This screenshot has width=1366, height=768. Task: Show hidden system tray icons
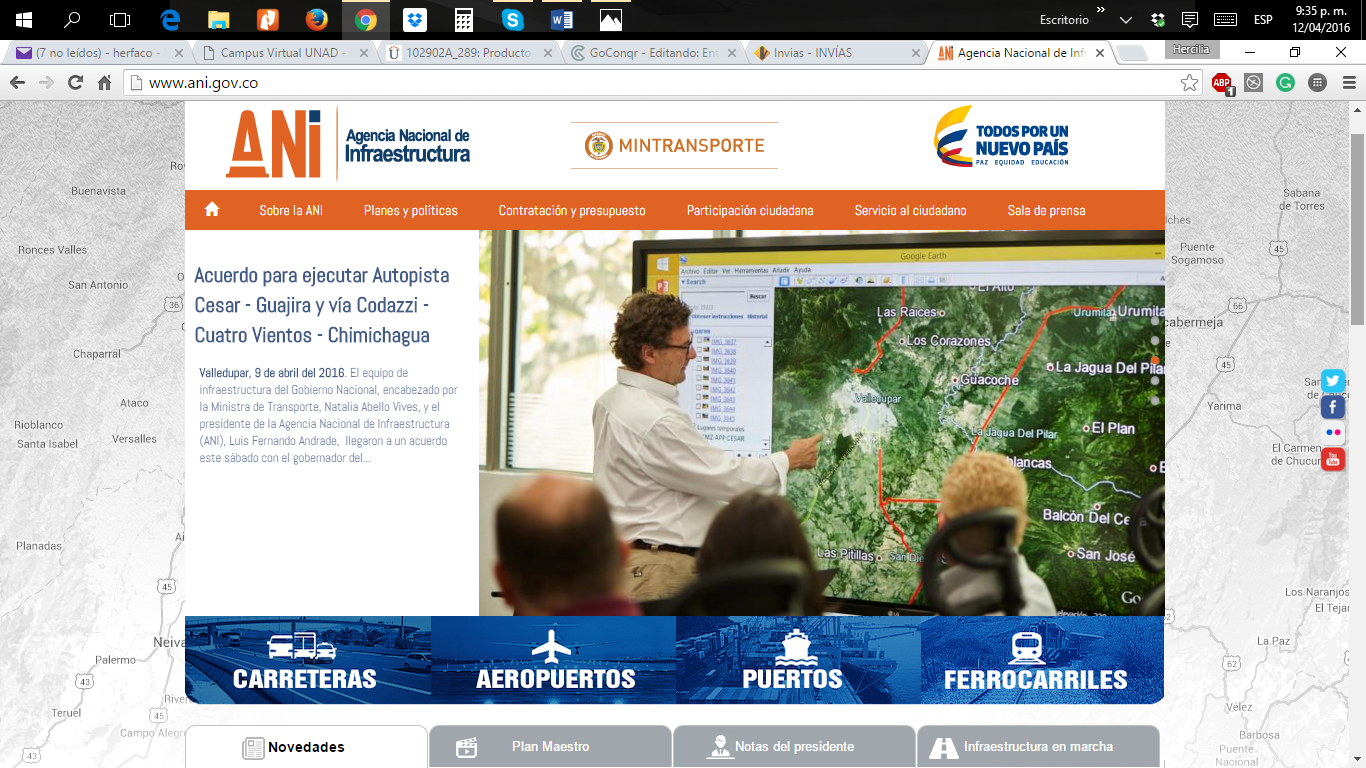1126,19
